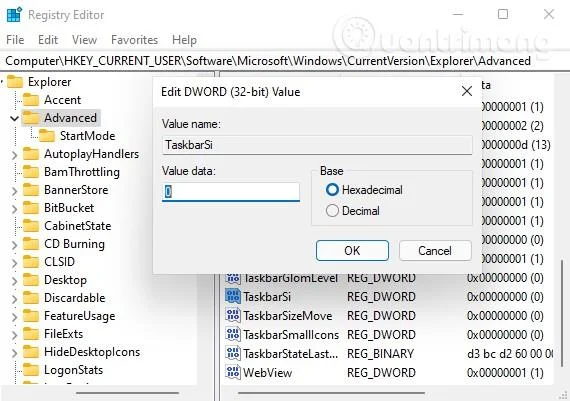
Task: Select the Discardable folder icon
Action: [31, 298]
